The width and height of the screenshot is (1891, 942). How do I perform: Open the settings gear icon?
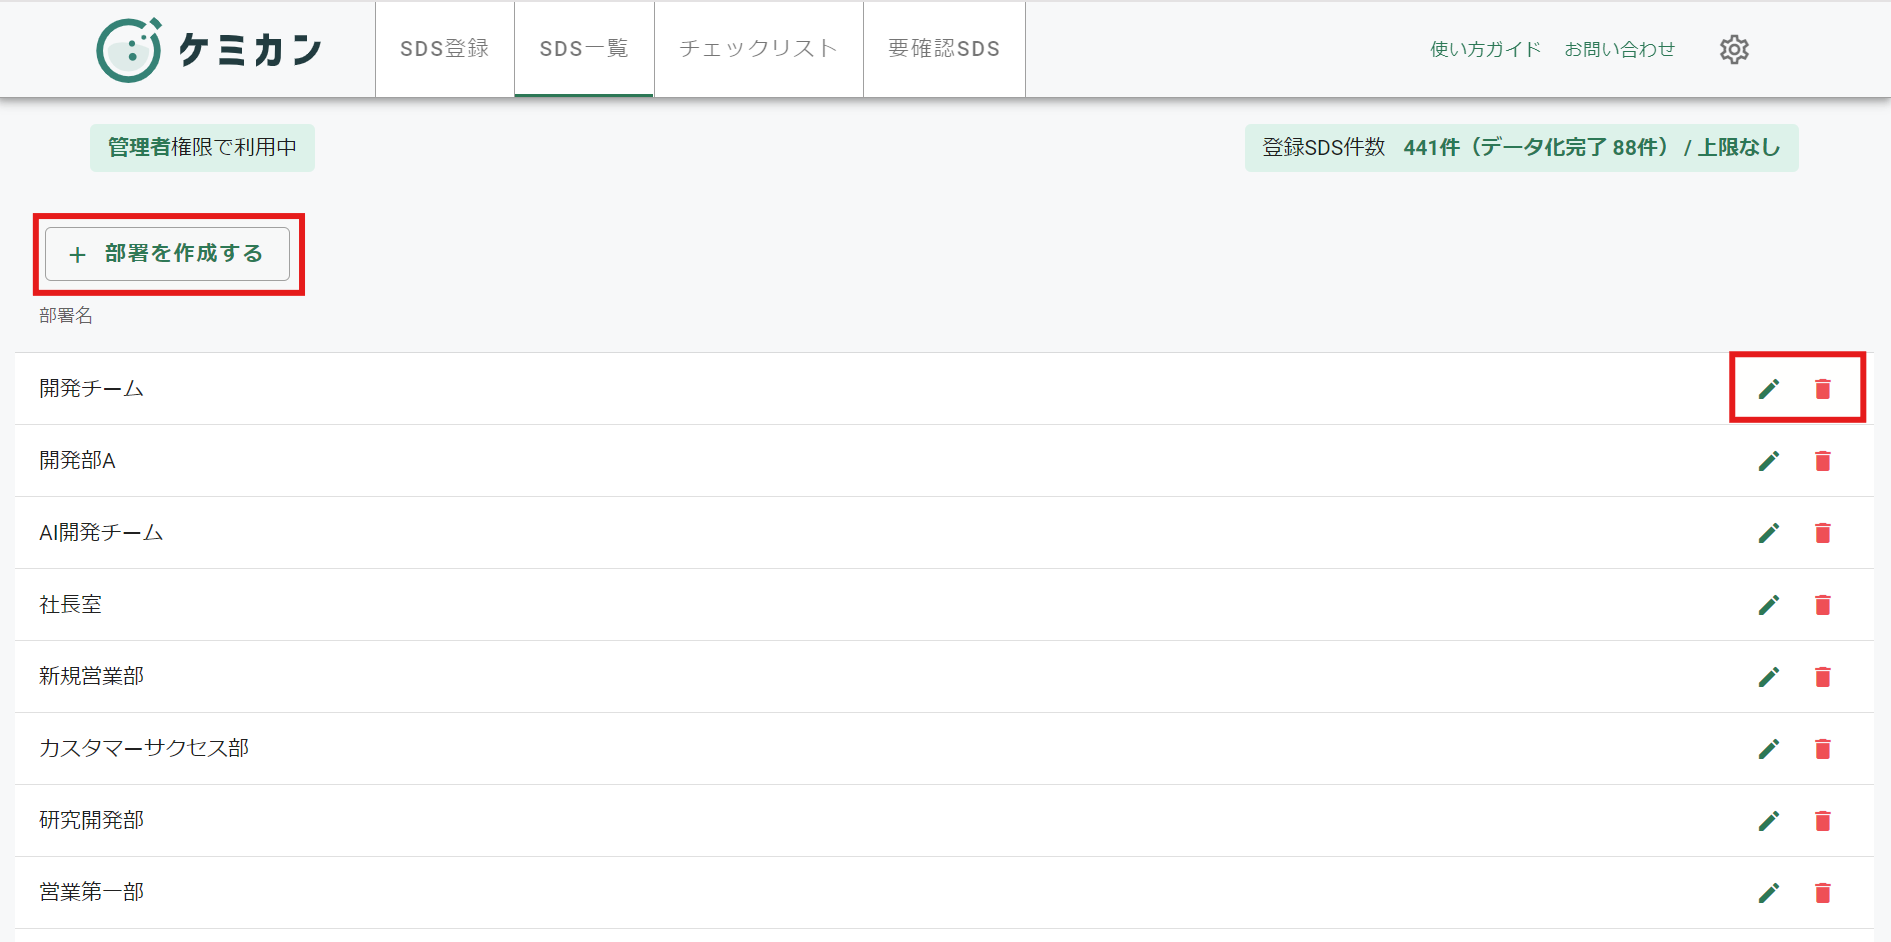click(x=1734, y=49)
